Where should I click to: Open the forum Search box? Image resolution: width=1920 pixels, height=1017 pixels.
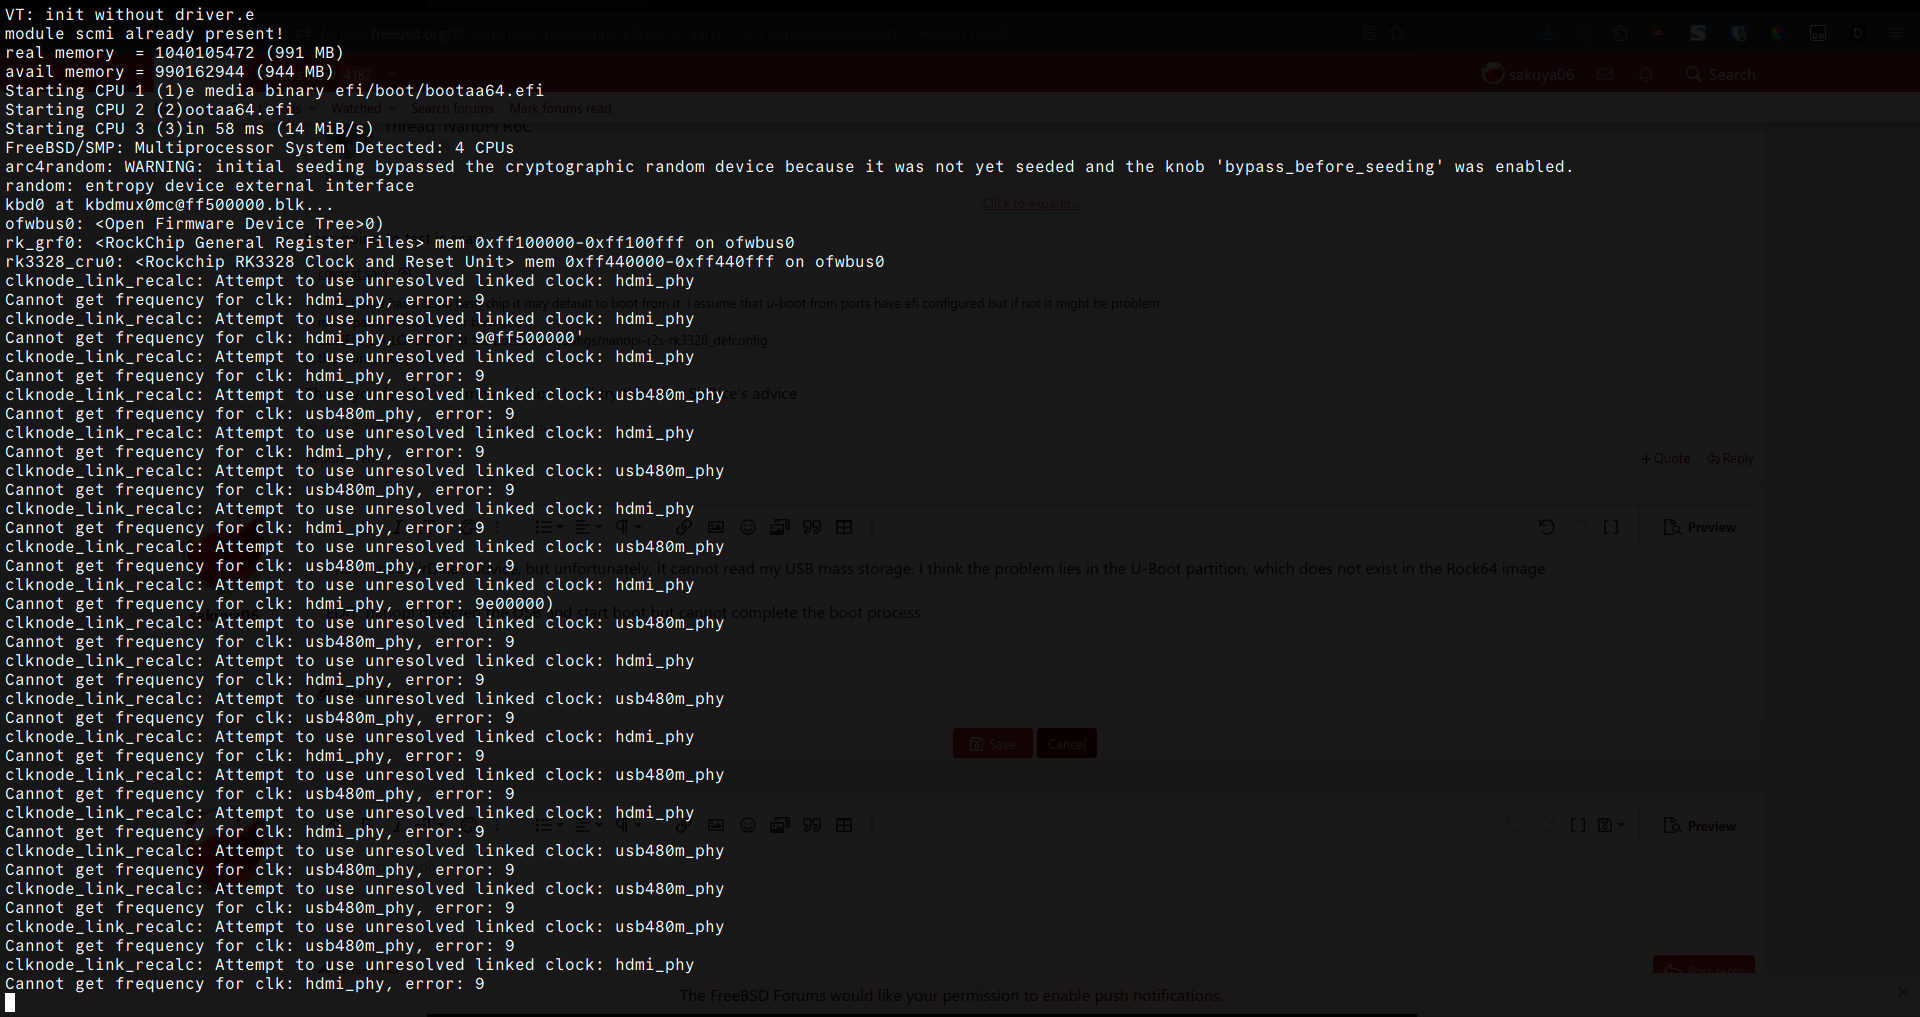tap(1720, 74)
